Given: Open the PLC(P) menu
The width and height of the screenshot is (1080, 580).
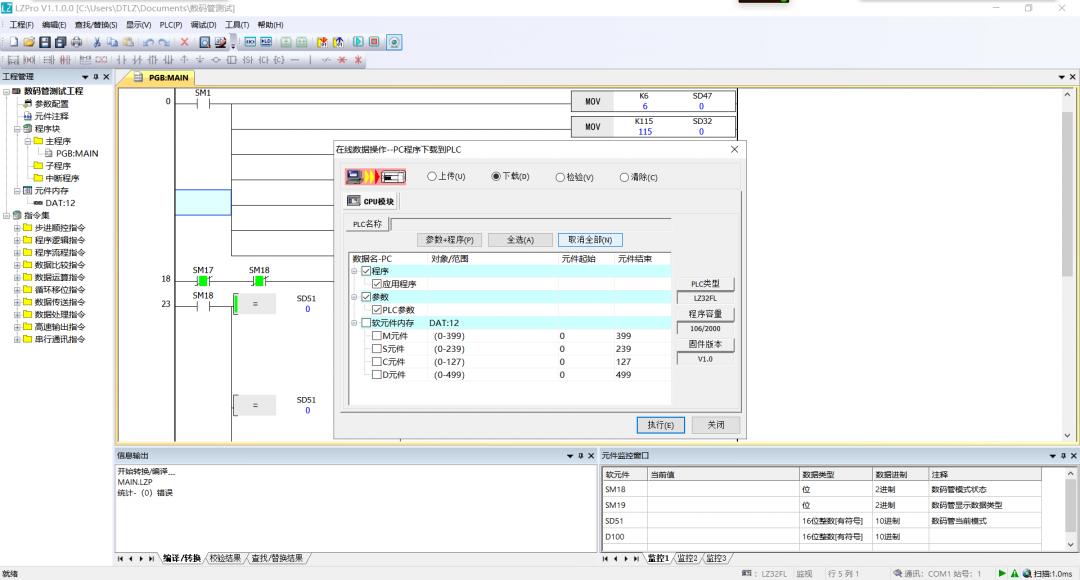Looking at the screenshot, I should pyautogui.click(x=171, y=25).
